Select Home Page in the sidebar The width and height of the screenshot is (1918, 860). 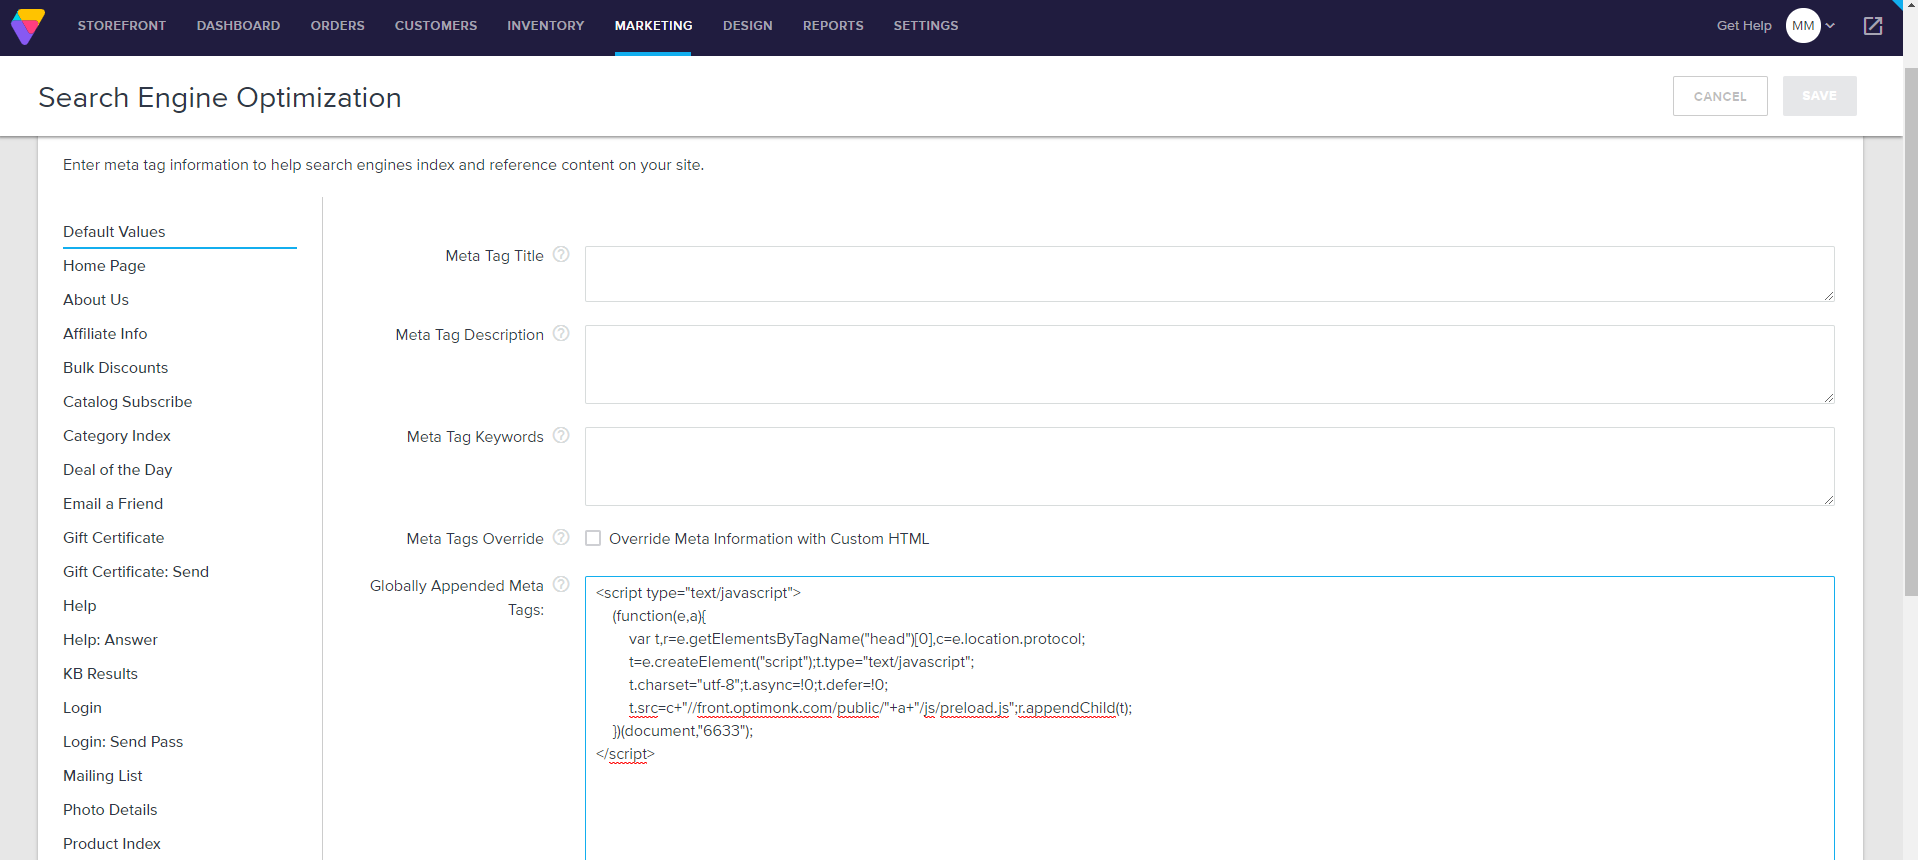coord(104,266)
